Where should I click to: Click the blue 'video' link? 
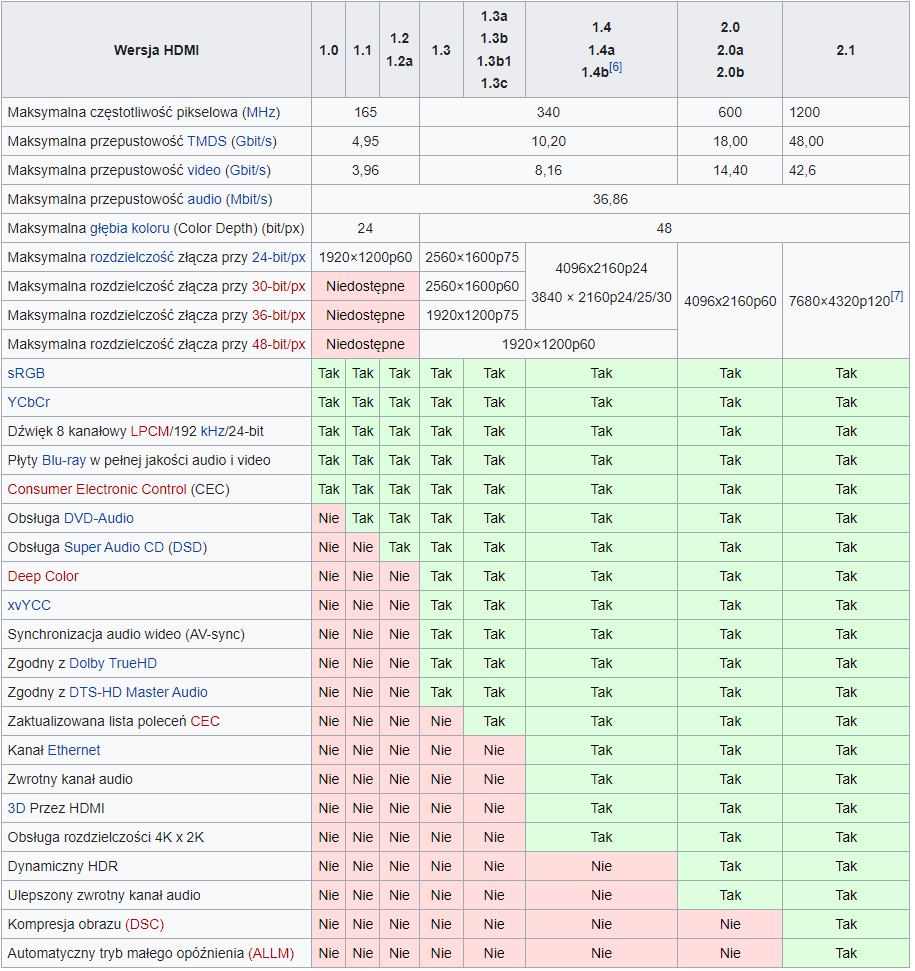[x=204, y=171]
